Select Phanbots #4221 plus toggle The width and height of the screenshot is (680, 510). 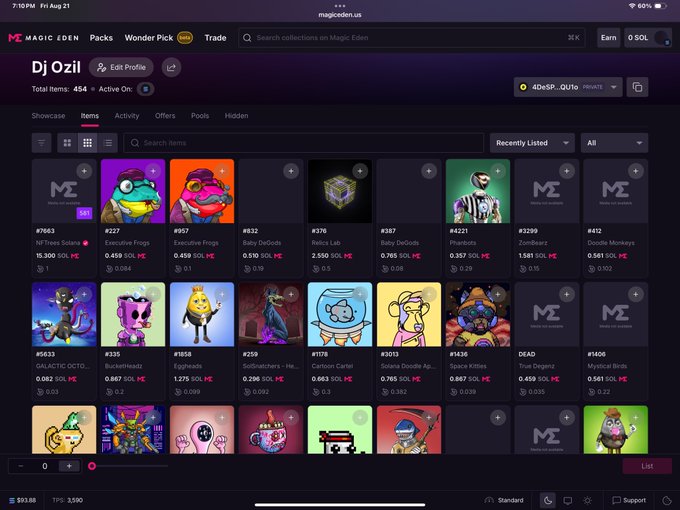tap(498, 171)
